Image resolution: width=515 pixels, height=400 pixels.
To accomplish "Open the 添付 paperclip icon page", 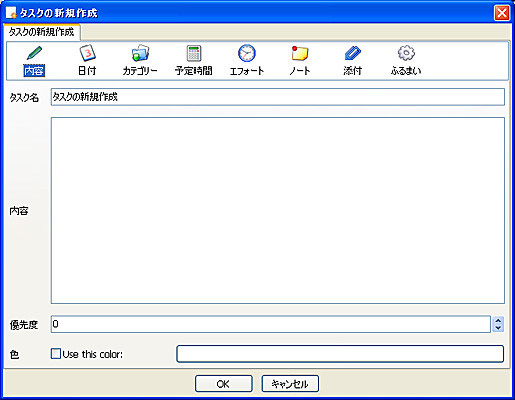I will pyautogui.click(x=353, y=53).
